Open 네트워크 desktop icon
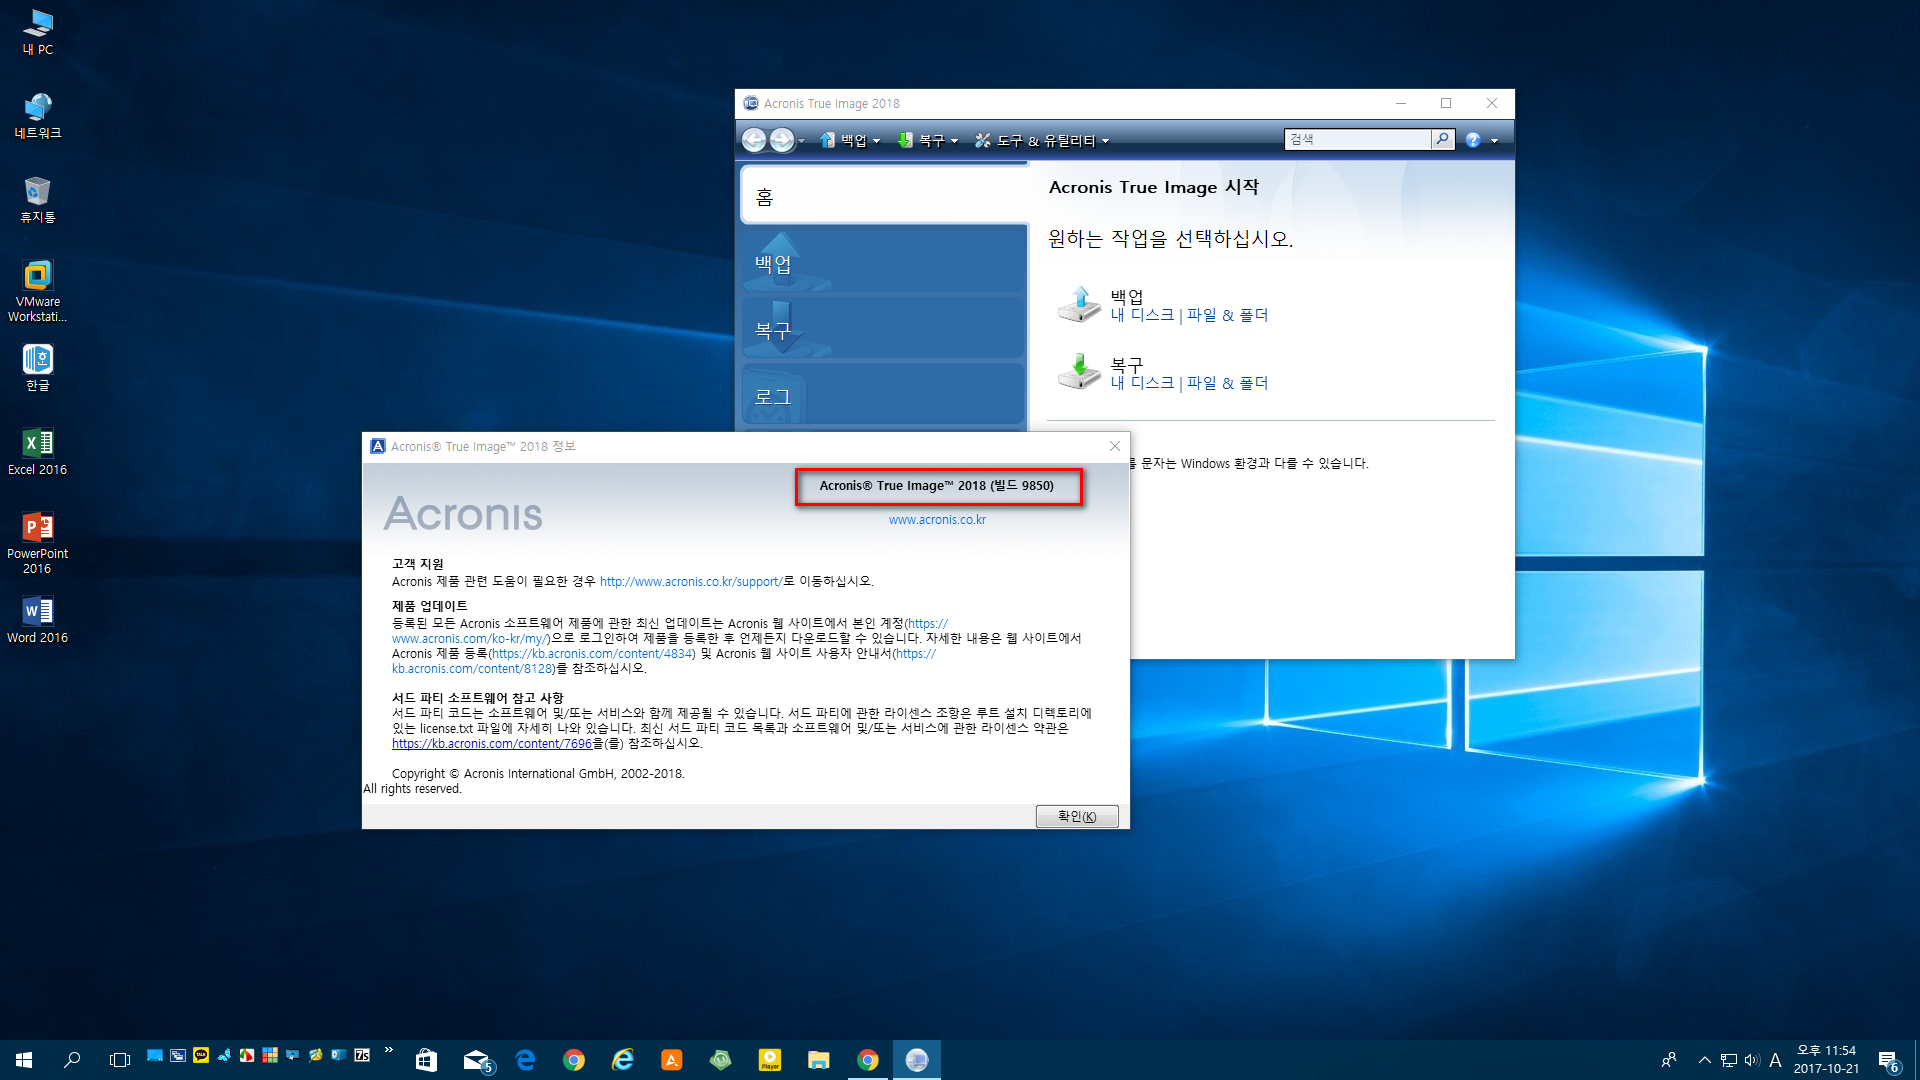Viewport: 1920px width, 1080px height. pos(38,116)
